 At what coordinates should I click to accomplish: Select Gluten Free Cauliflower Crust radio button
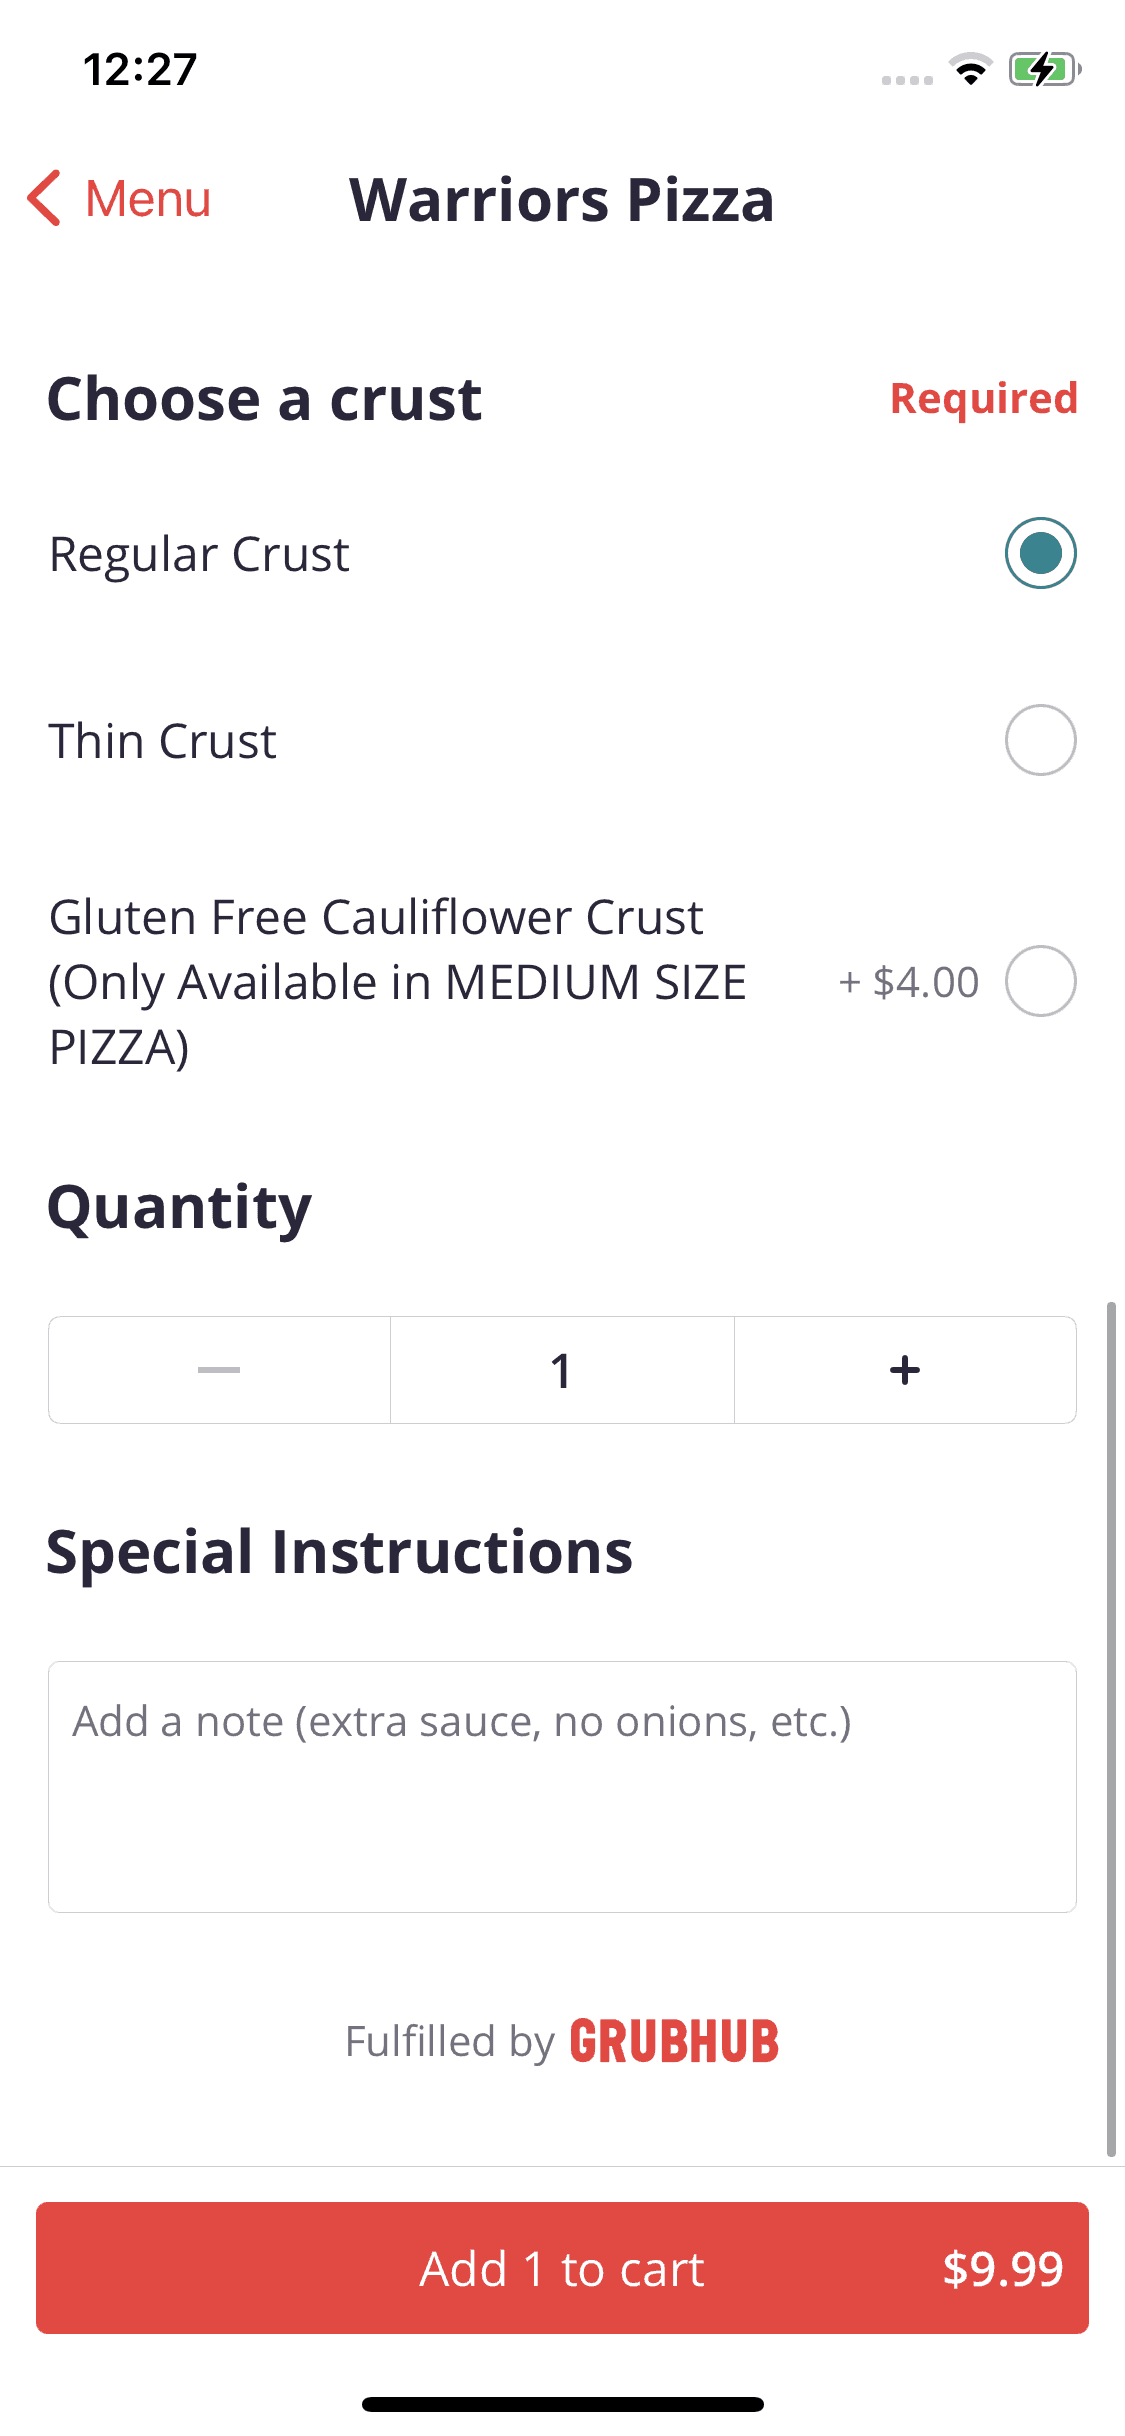coord(1040,981)
